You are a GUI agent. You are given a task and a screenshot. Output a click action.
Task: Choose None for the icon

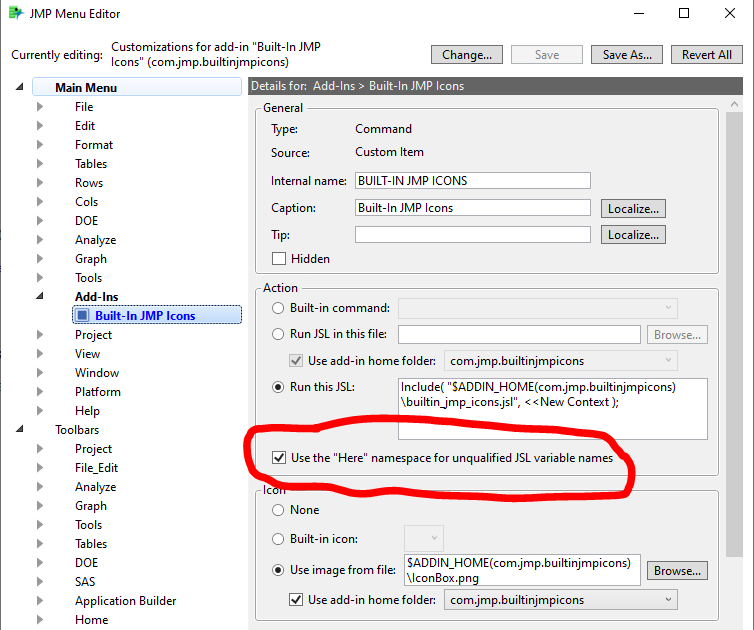coord(278,510)
